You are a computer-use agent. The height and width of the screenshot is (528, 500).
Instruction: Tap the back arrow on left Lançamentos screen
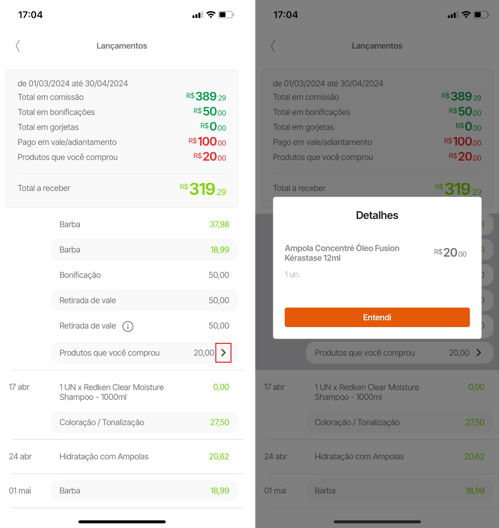[x=18, y=46]
